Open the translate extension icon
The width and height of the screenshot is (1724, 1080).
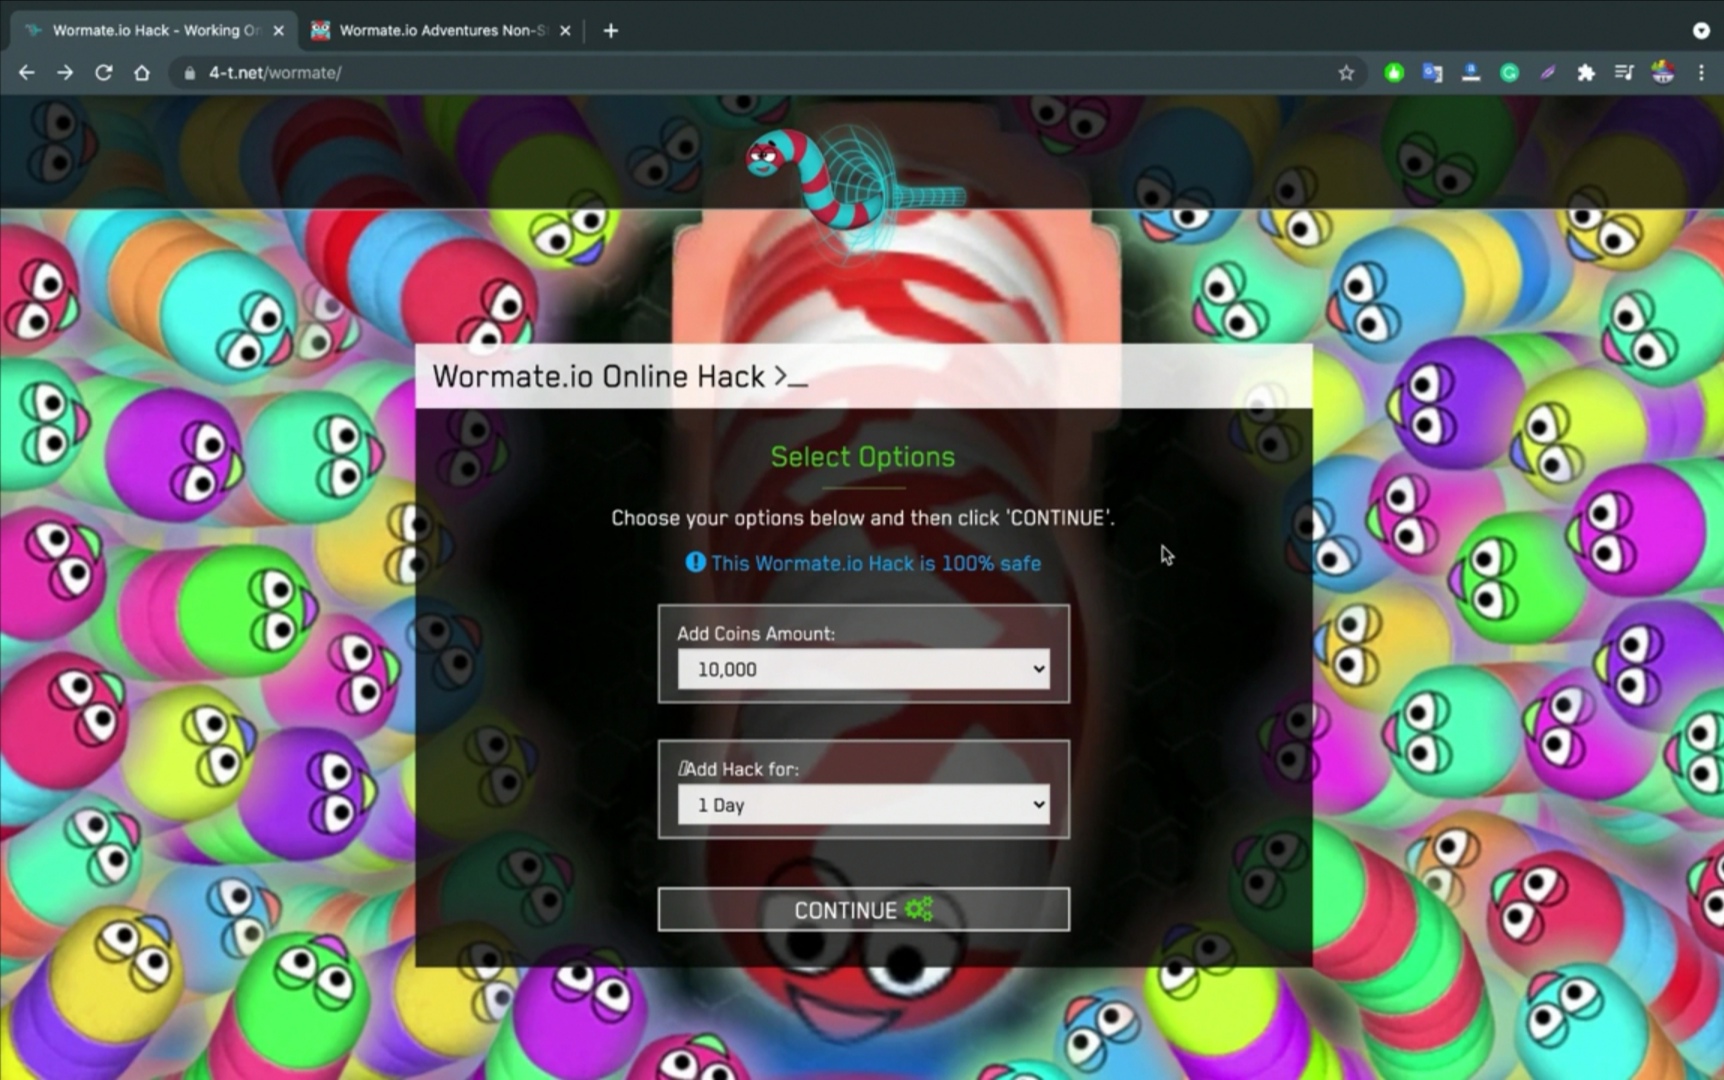click(1432, 73)
